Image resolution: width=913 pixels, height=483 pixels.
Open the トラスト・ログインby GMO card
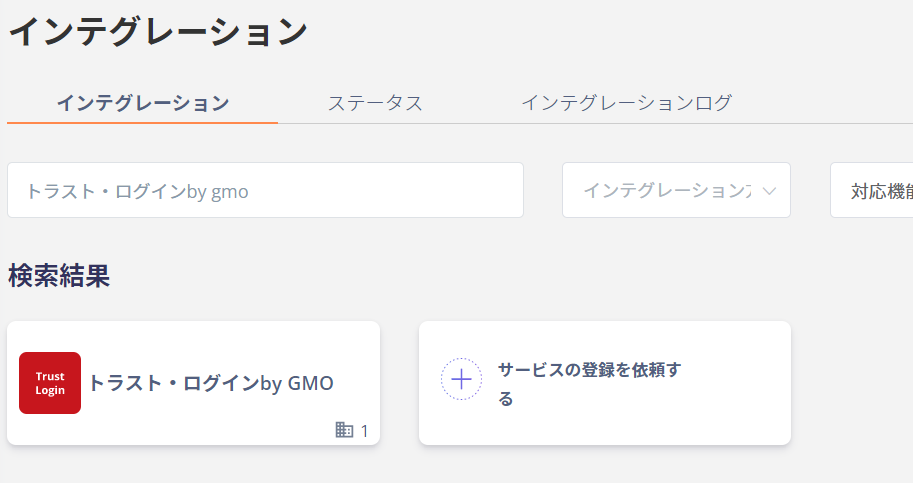coord(193,383)
